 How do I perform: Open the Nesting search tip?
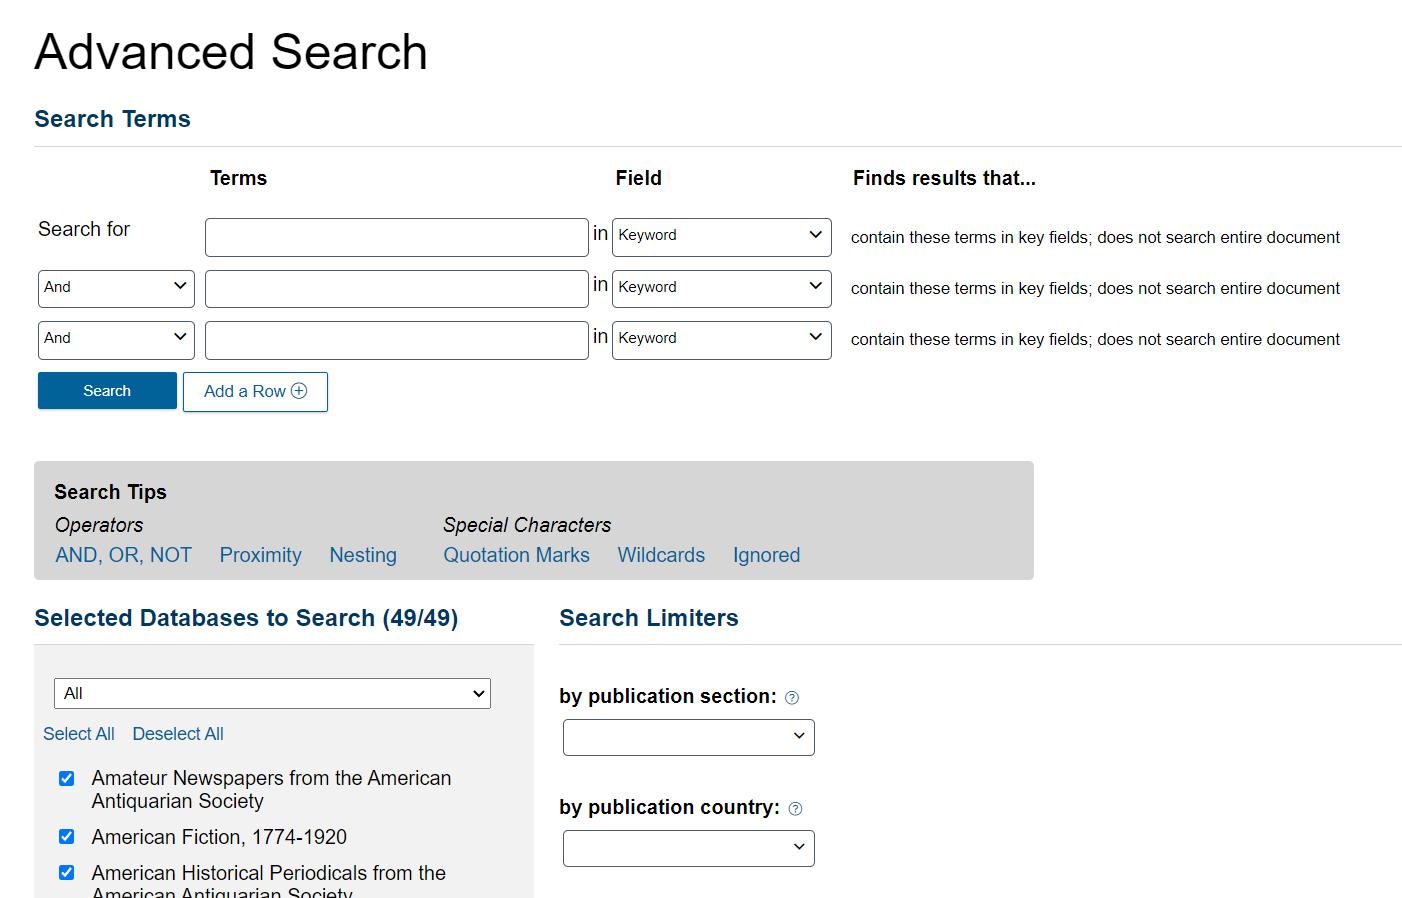[362, 555]
